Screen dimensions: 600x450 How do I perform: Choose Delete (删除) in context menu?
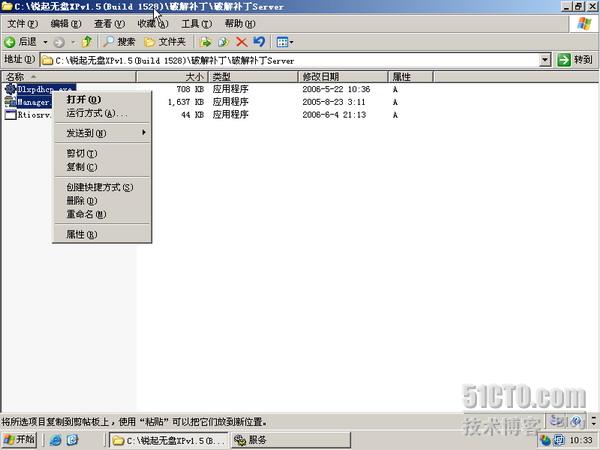coord(102,201)
